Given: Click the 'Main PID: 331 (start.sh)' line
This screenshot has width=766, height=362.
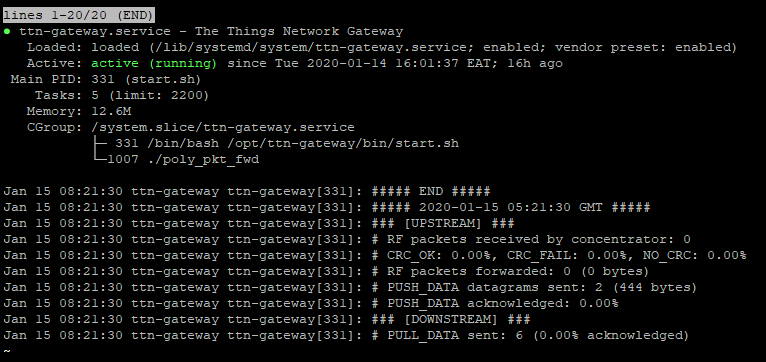Looking at the screenshot, I should [x=106, y=80].
